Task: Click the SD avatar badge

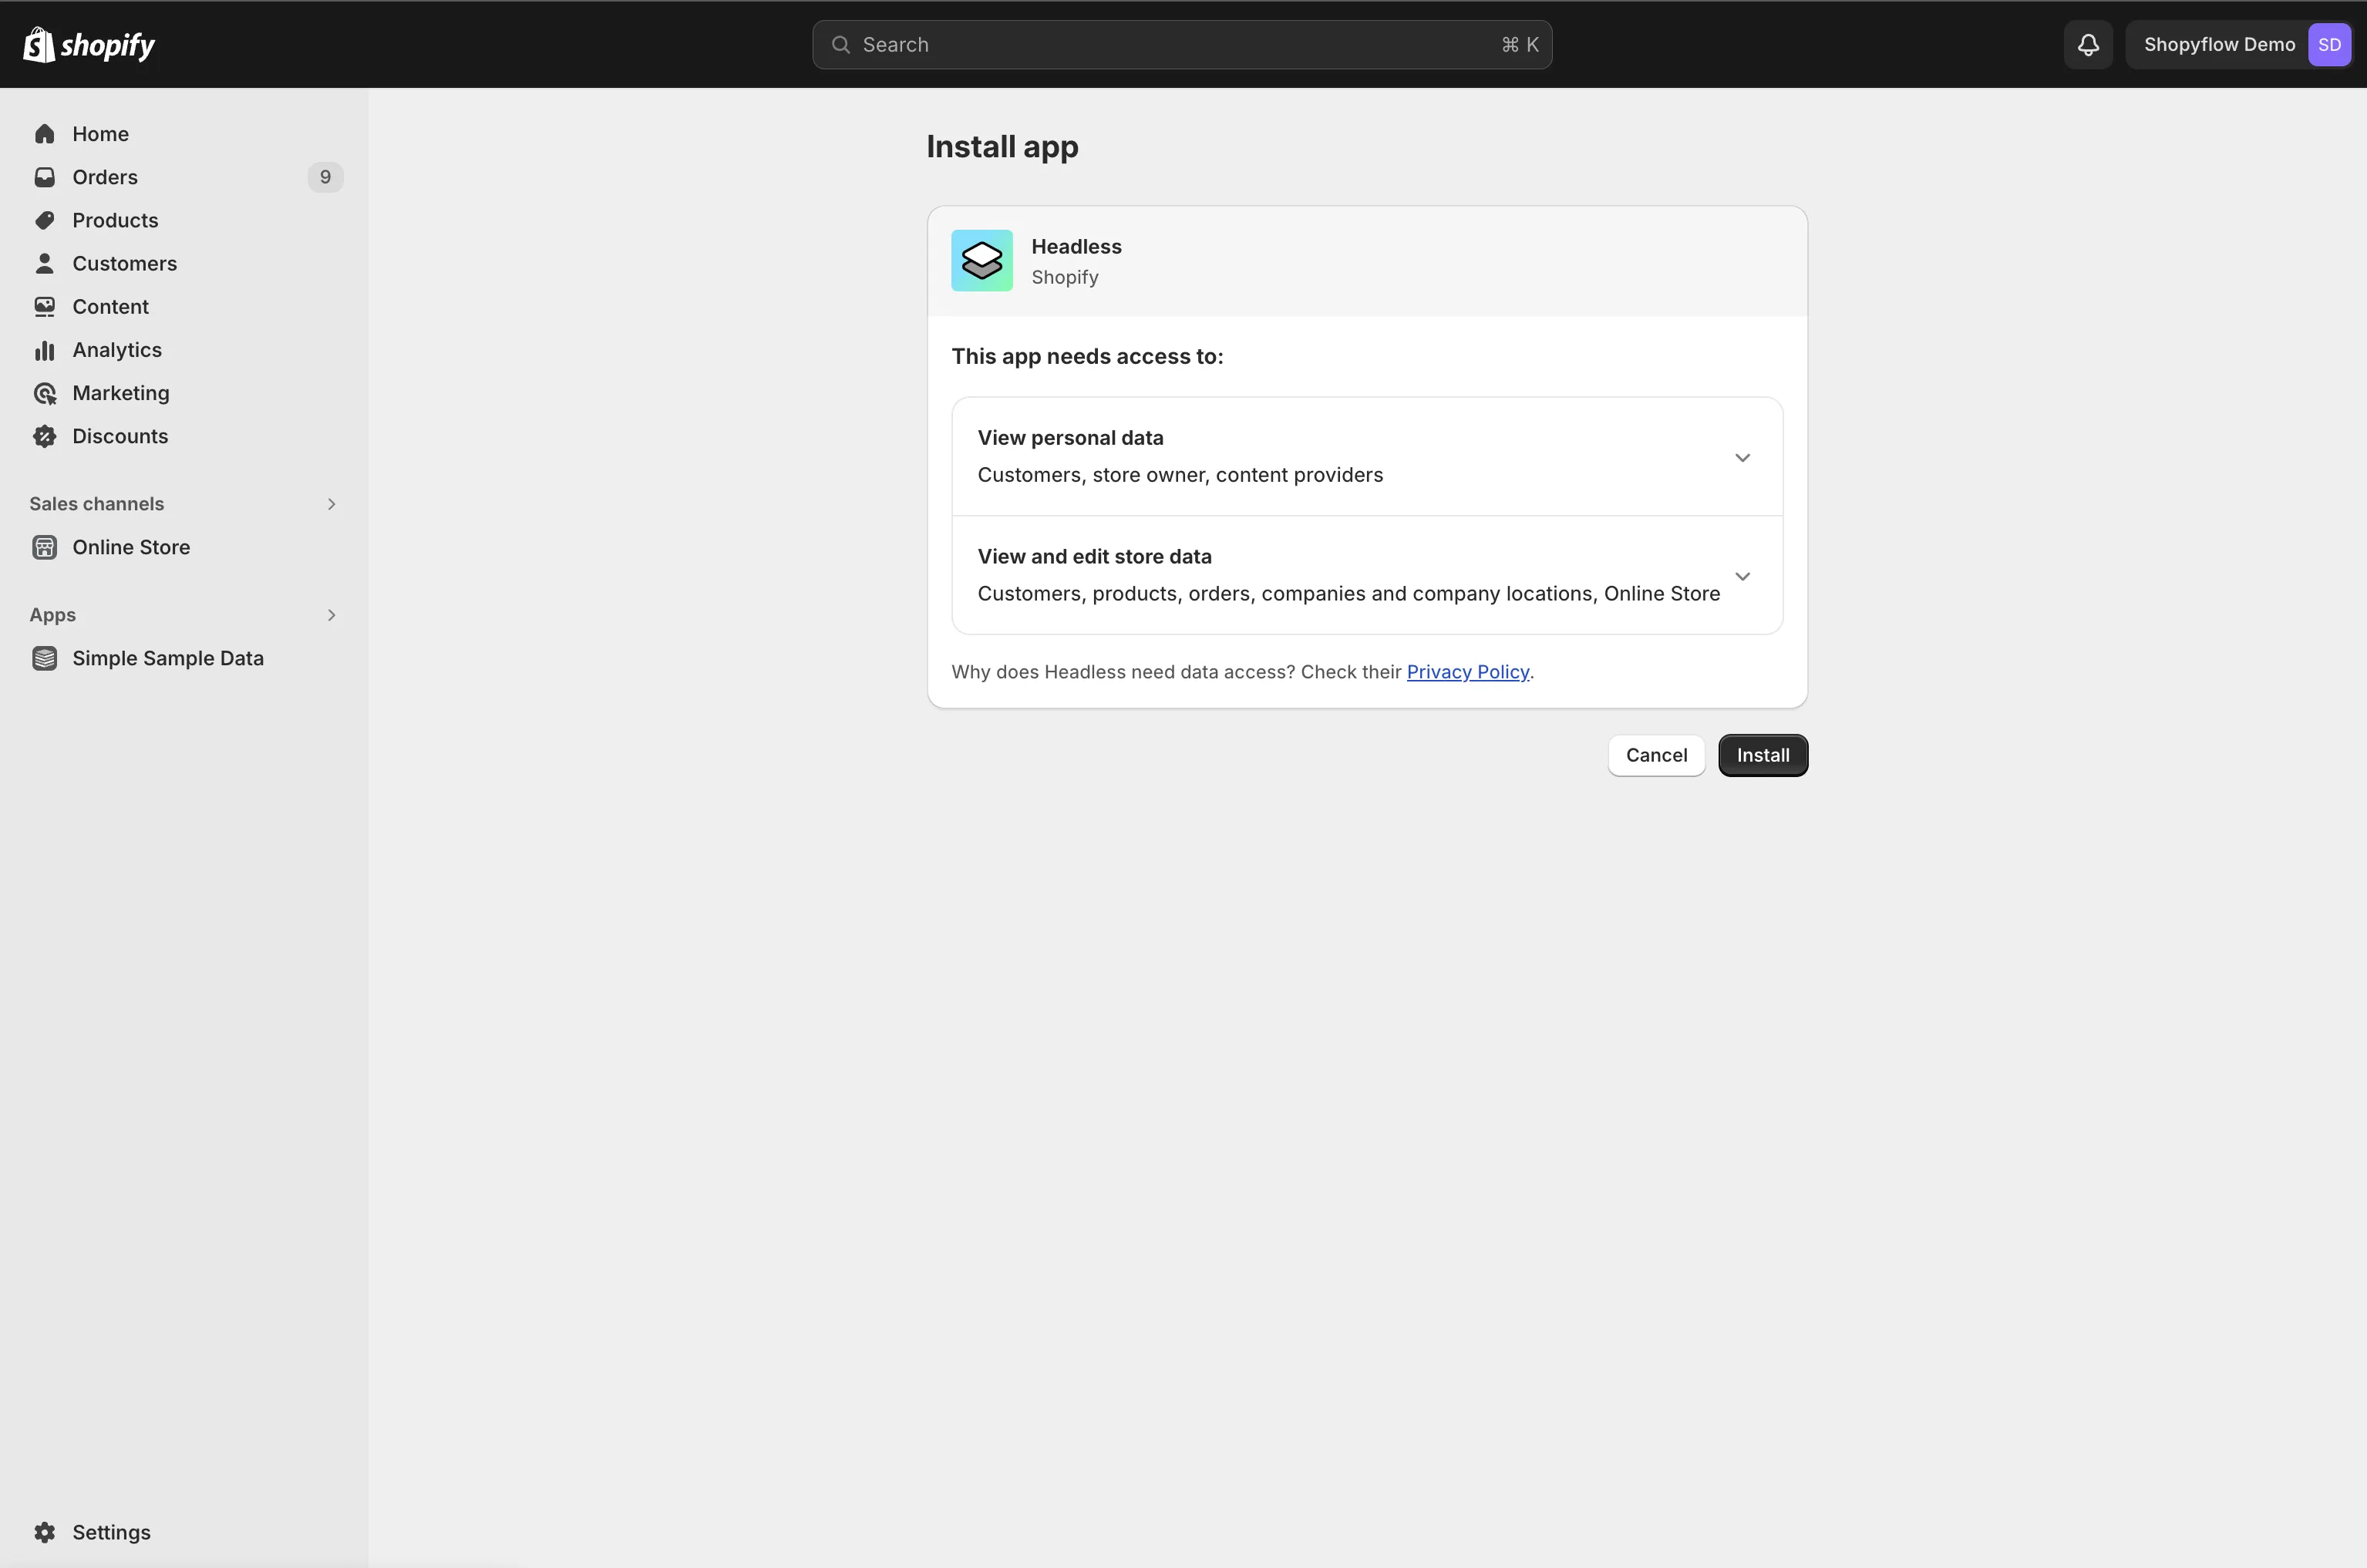Action: tap(2329, 45)
